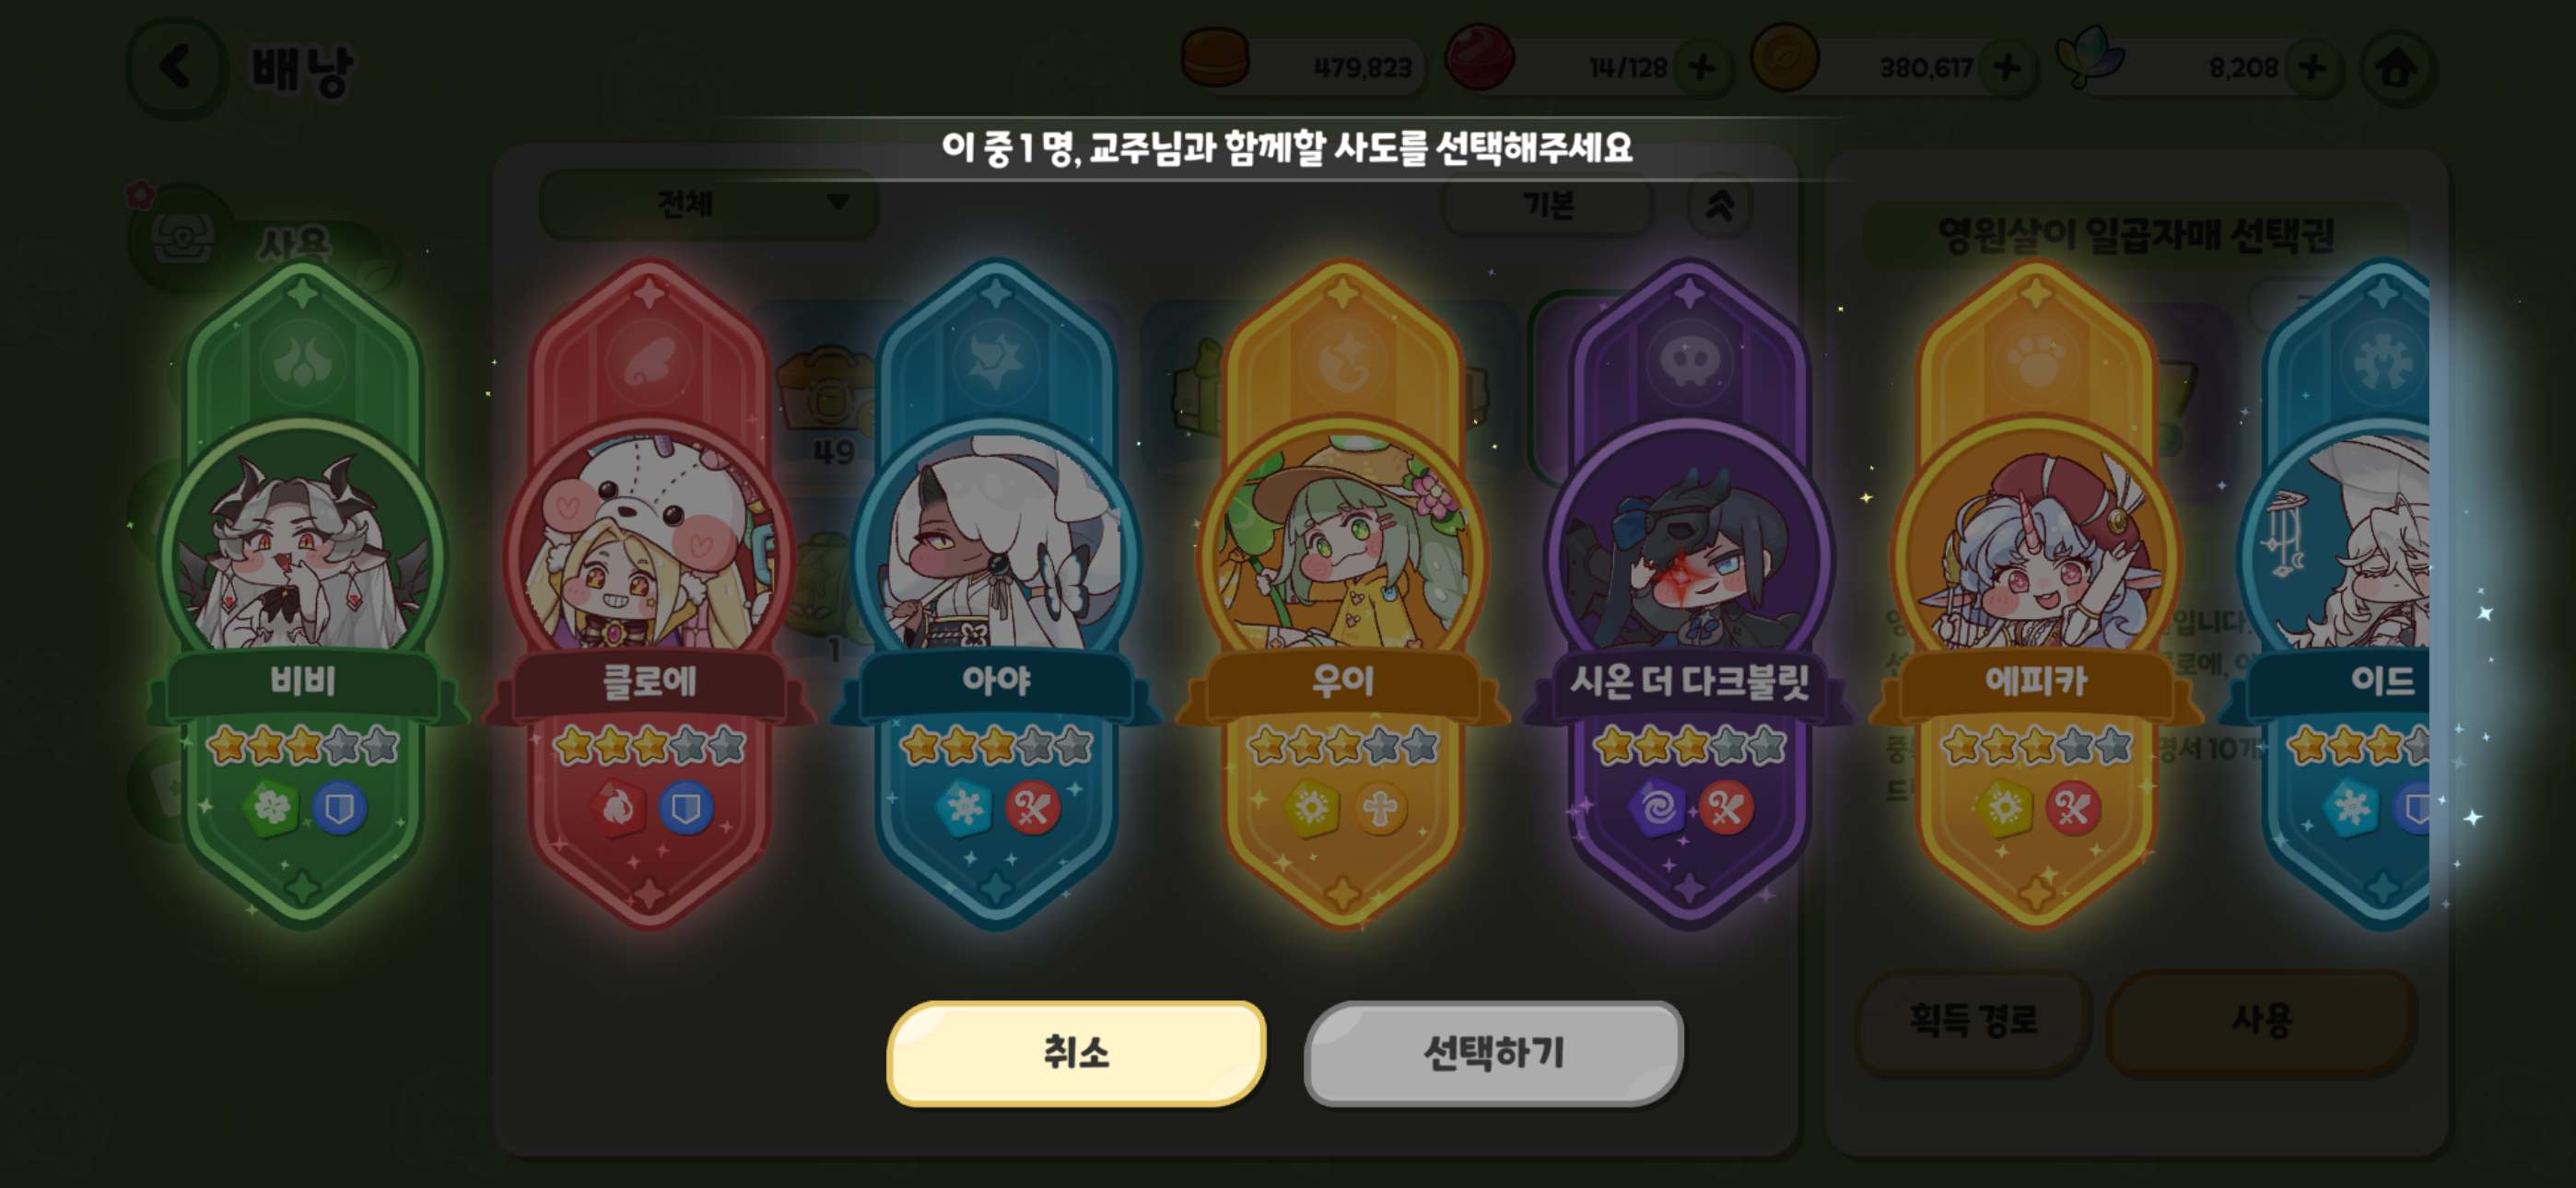Click the 선택하기 confirm button
The image size is (2576, 1188).
click(x=1493, y=1053)
